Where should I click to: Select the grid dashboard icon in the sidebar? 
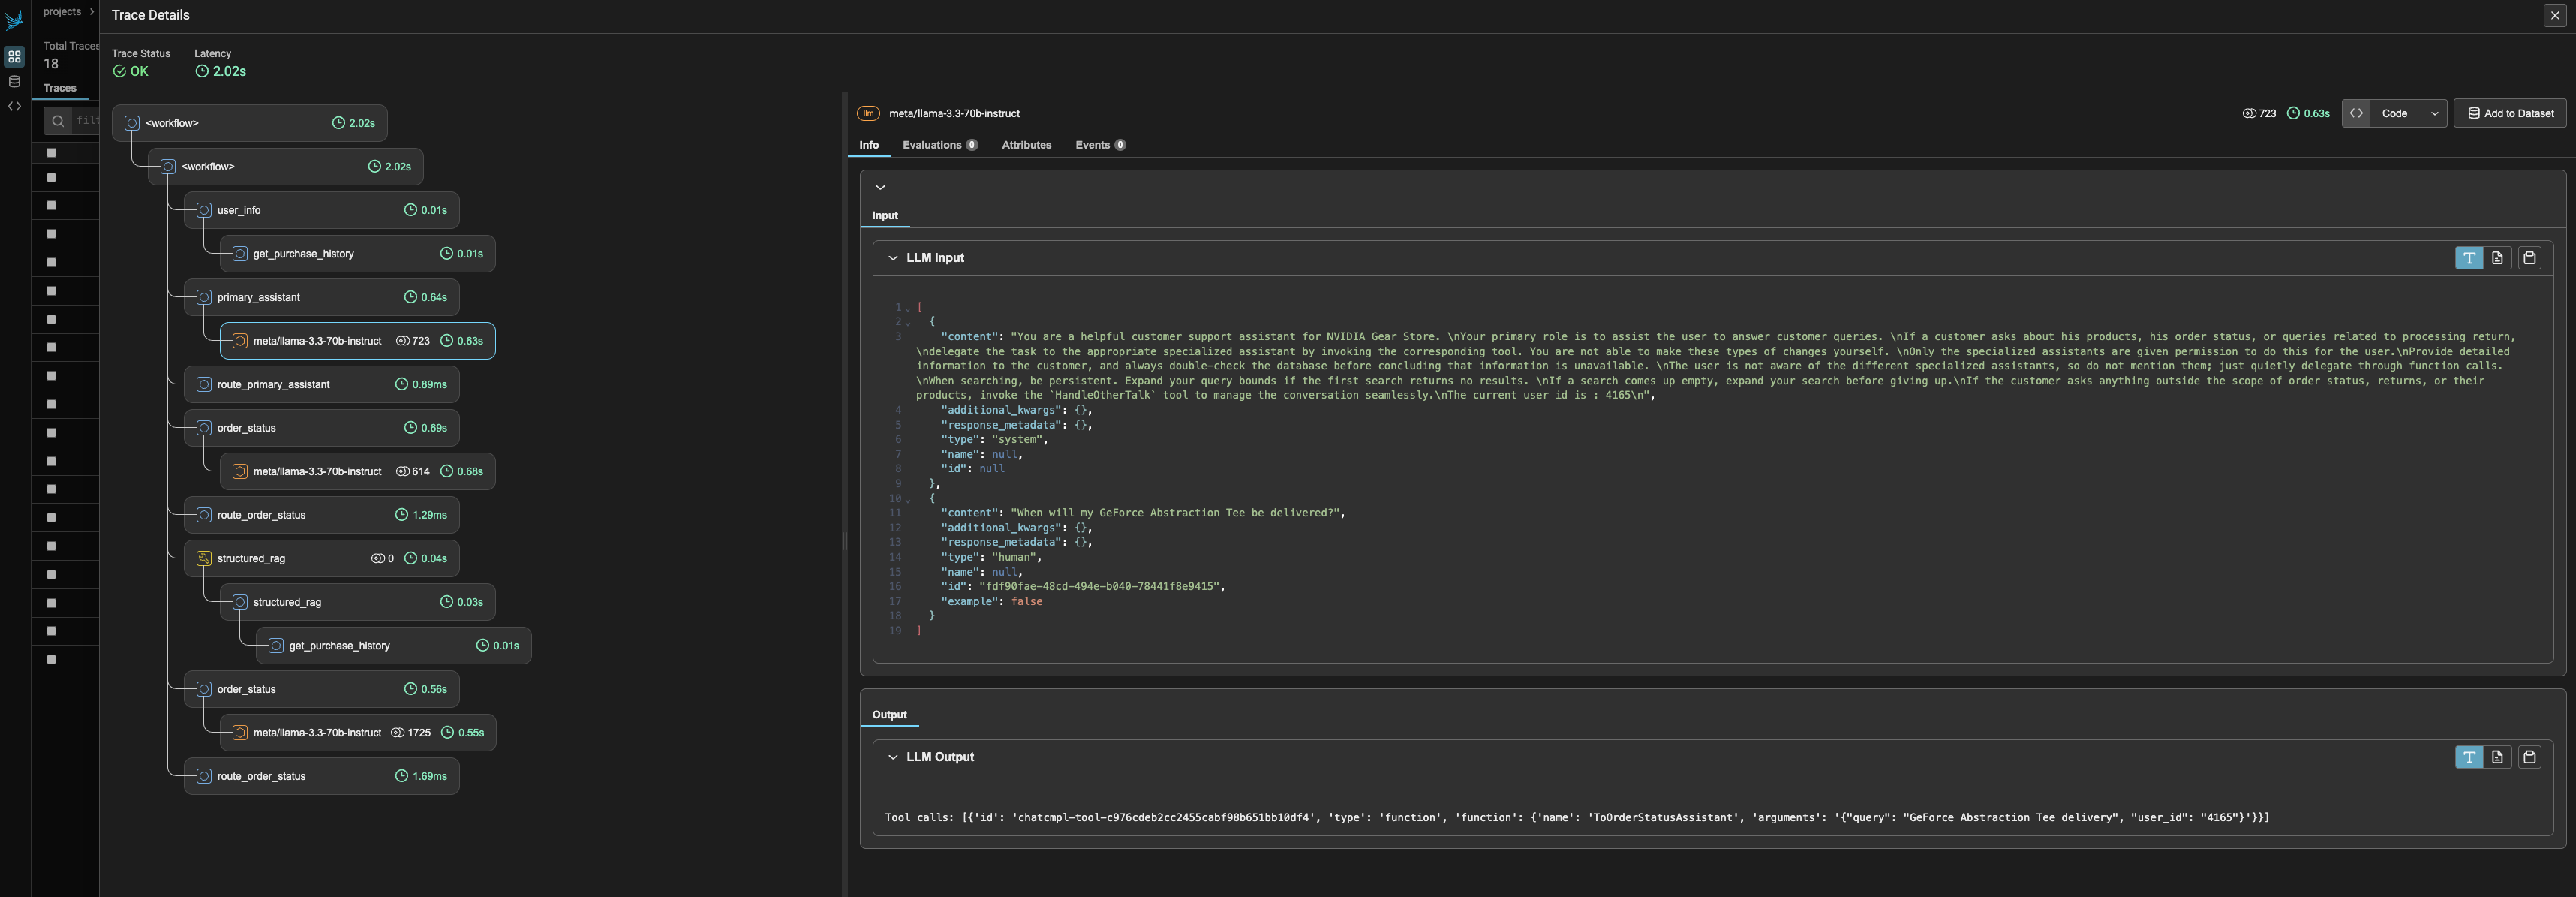(13, 57)
